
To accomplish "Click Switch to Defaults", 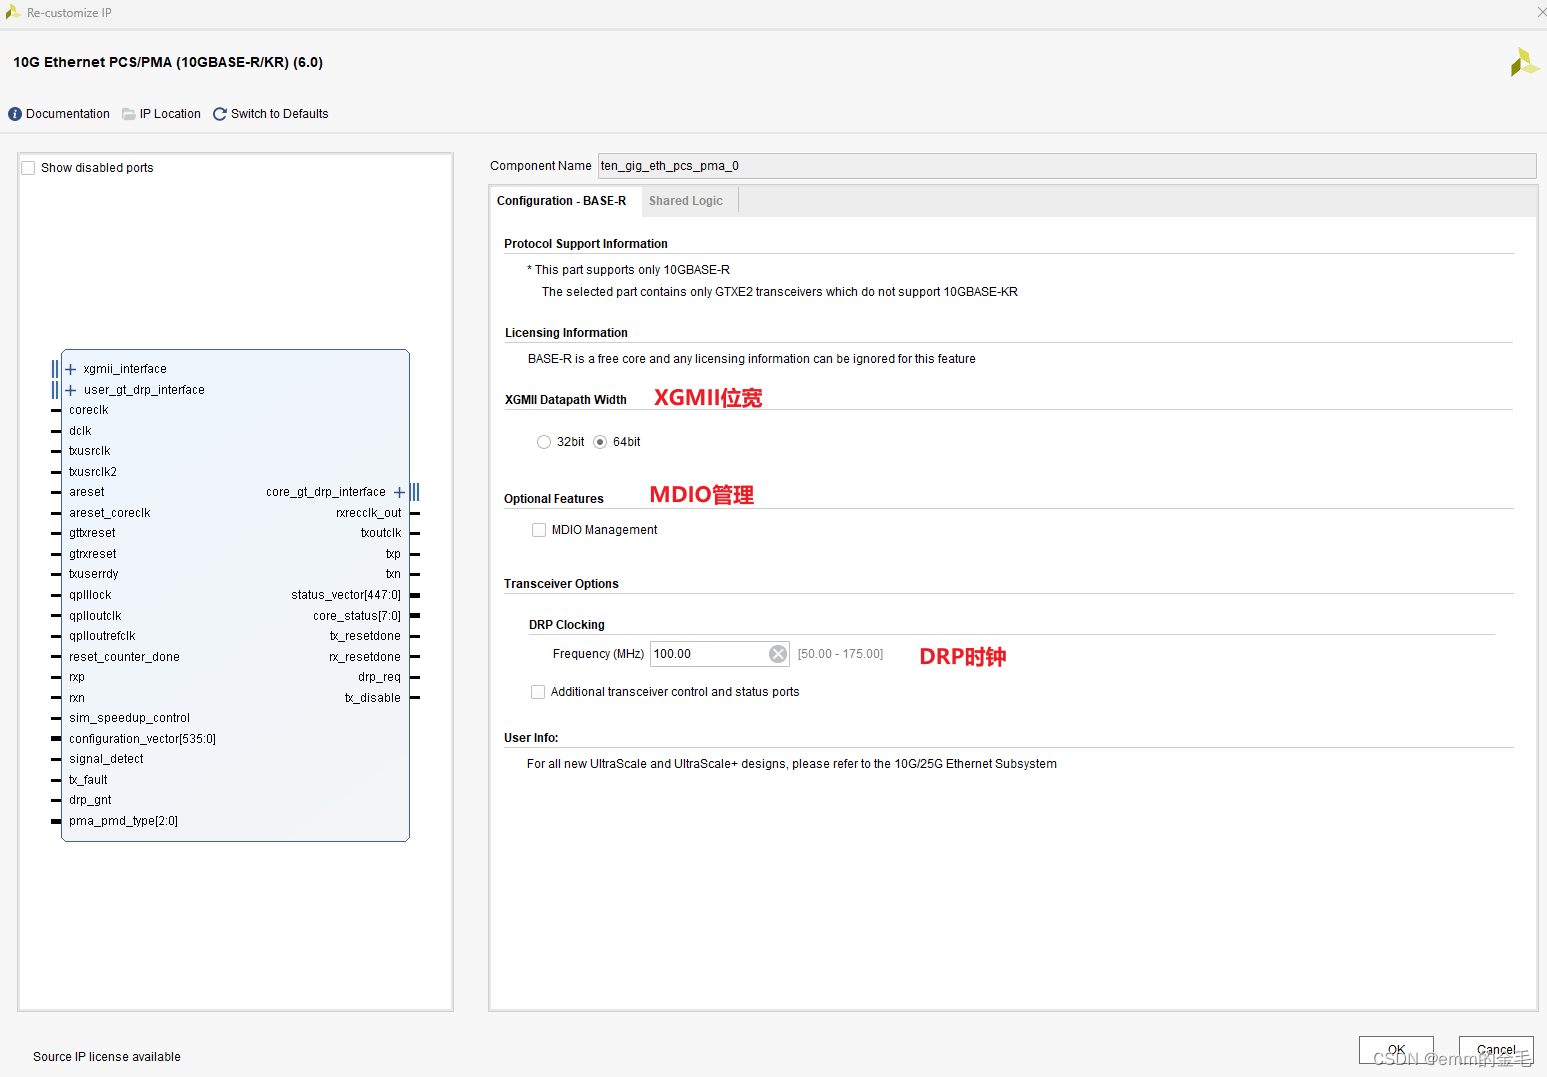I will [279, 114].
